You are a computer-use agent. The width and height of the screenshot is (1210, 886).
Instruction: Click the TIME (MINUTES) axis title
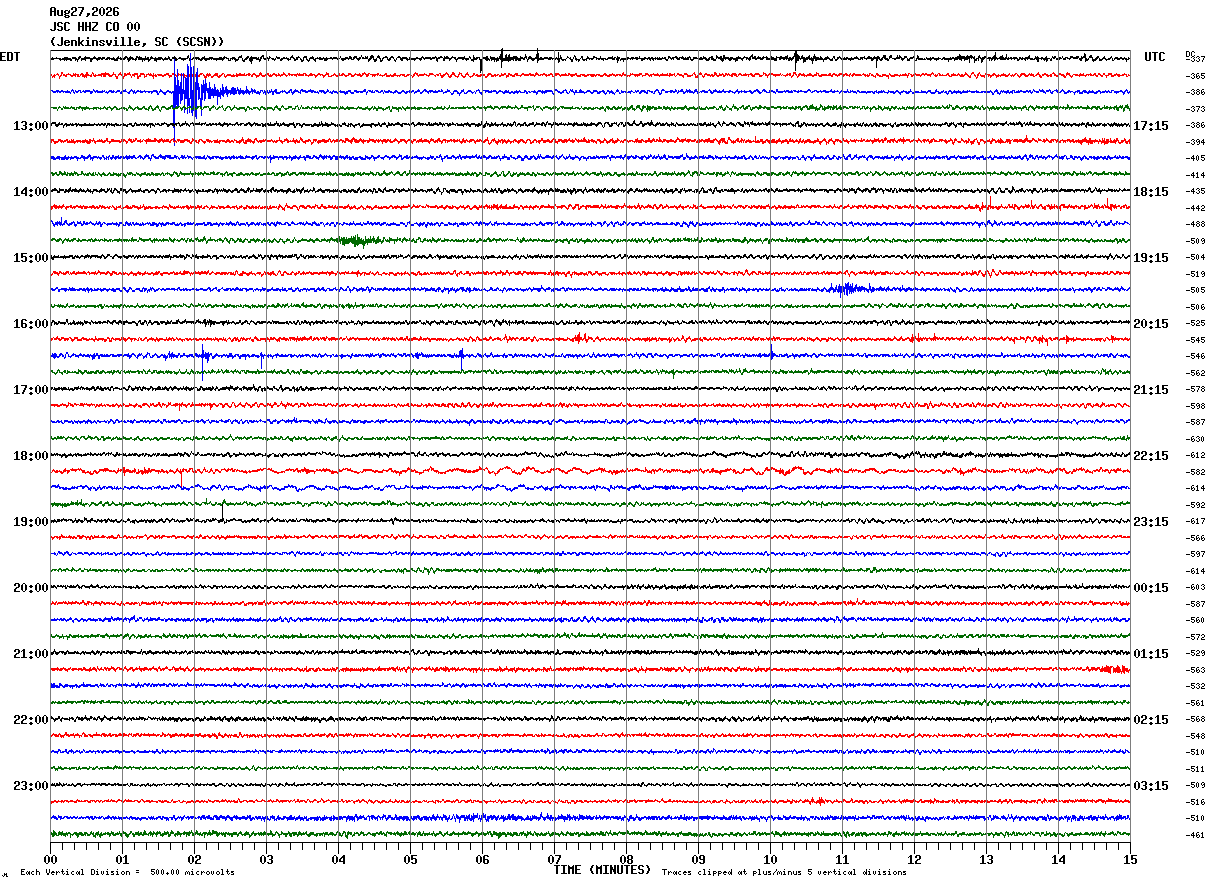(x=602, y=870)
